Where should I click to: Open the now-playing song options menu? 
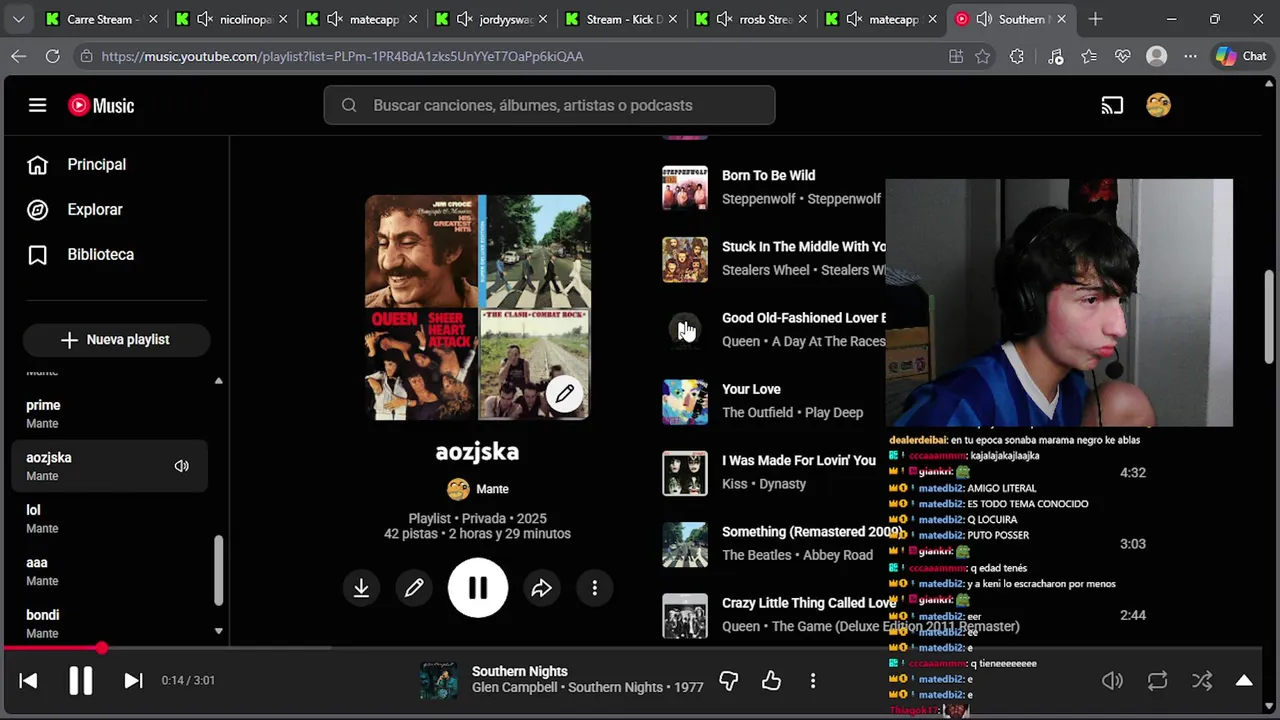pyautogui.click(x=813, y=681)
